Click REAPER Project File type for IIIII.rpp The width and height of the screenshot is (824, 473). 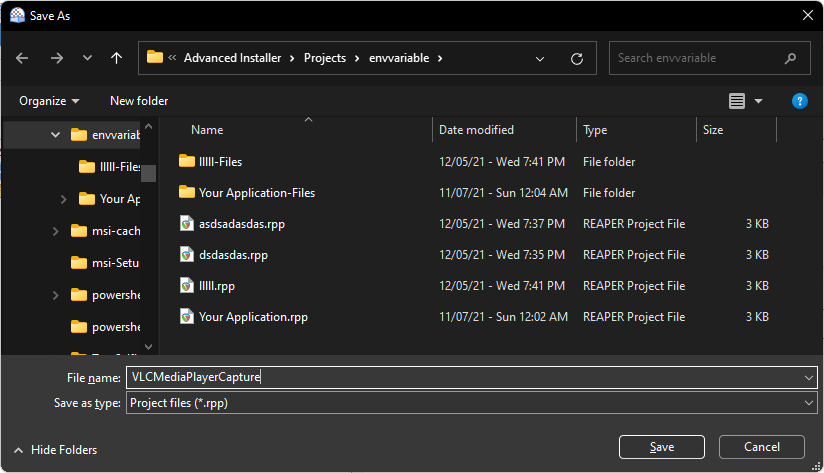coord(634,286)
